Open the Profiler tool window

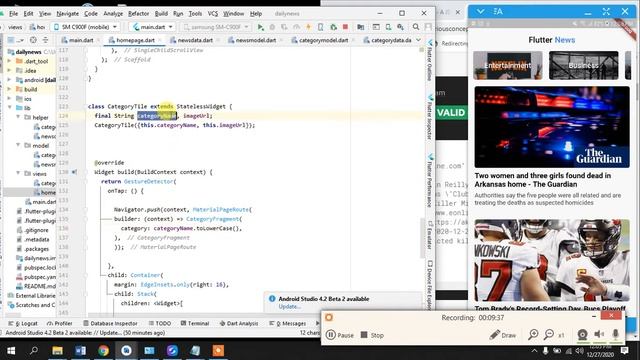pos(60,323)
